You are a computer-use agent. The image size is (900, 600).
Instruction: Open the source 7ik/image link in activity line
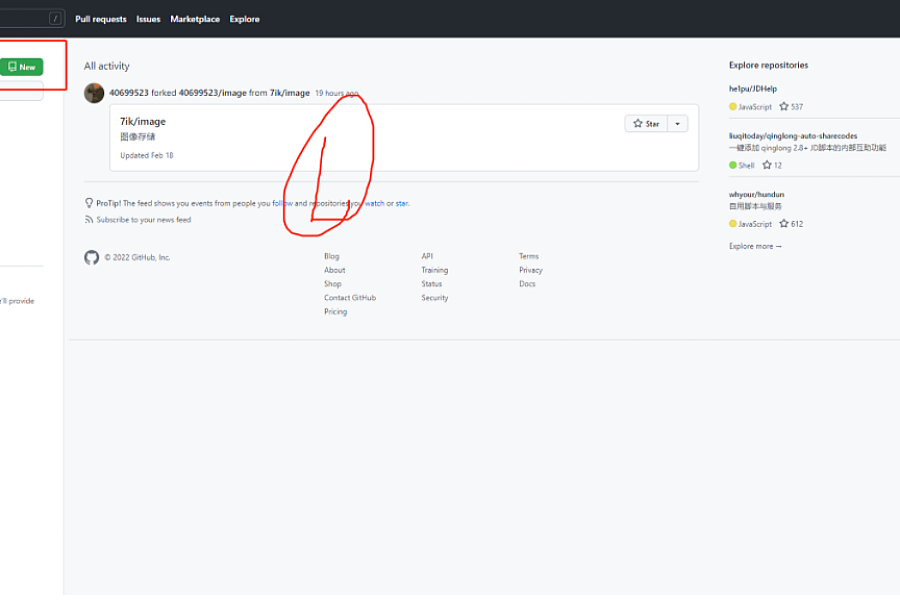290,92
